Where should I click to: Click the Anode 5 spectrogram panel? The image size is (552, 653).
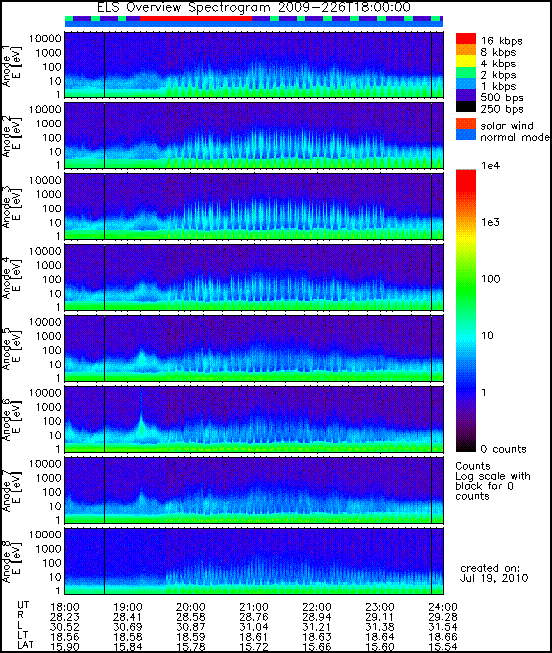(x=254, y=349)
